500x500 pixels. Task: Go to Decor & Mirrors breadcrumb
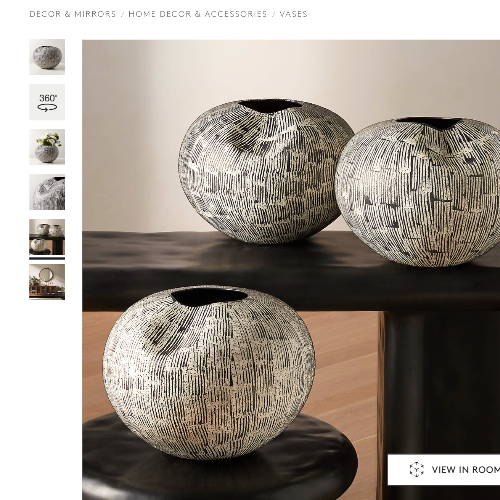coord(73,14)
